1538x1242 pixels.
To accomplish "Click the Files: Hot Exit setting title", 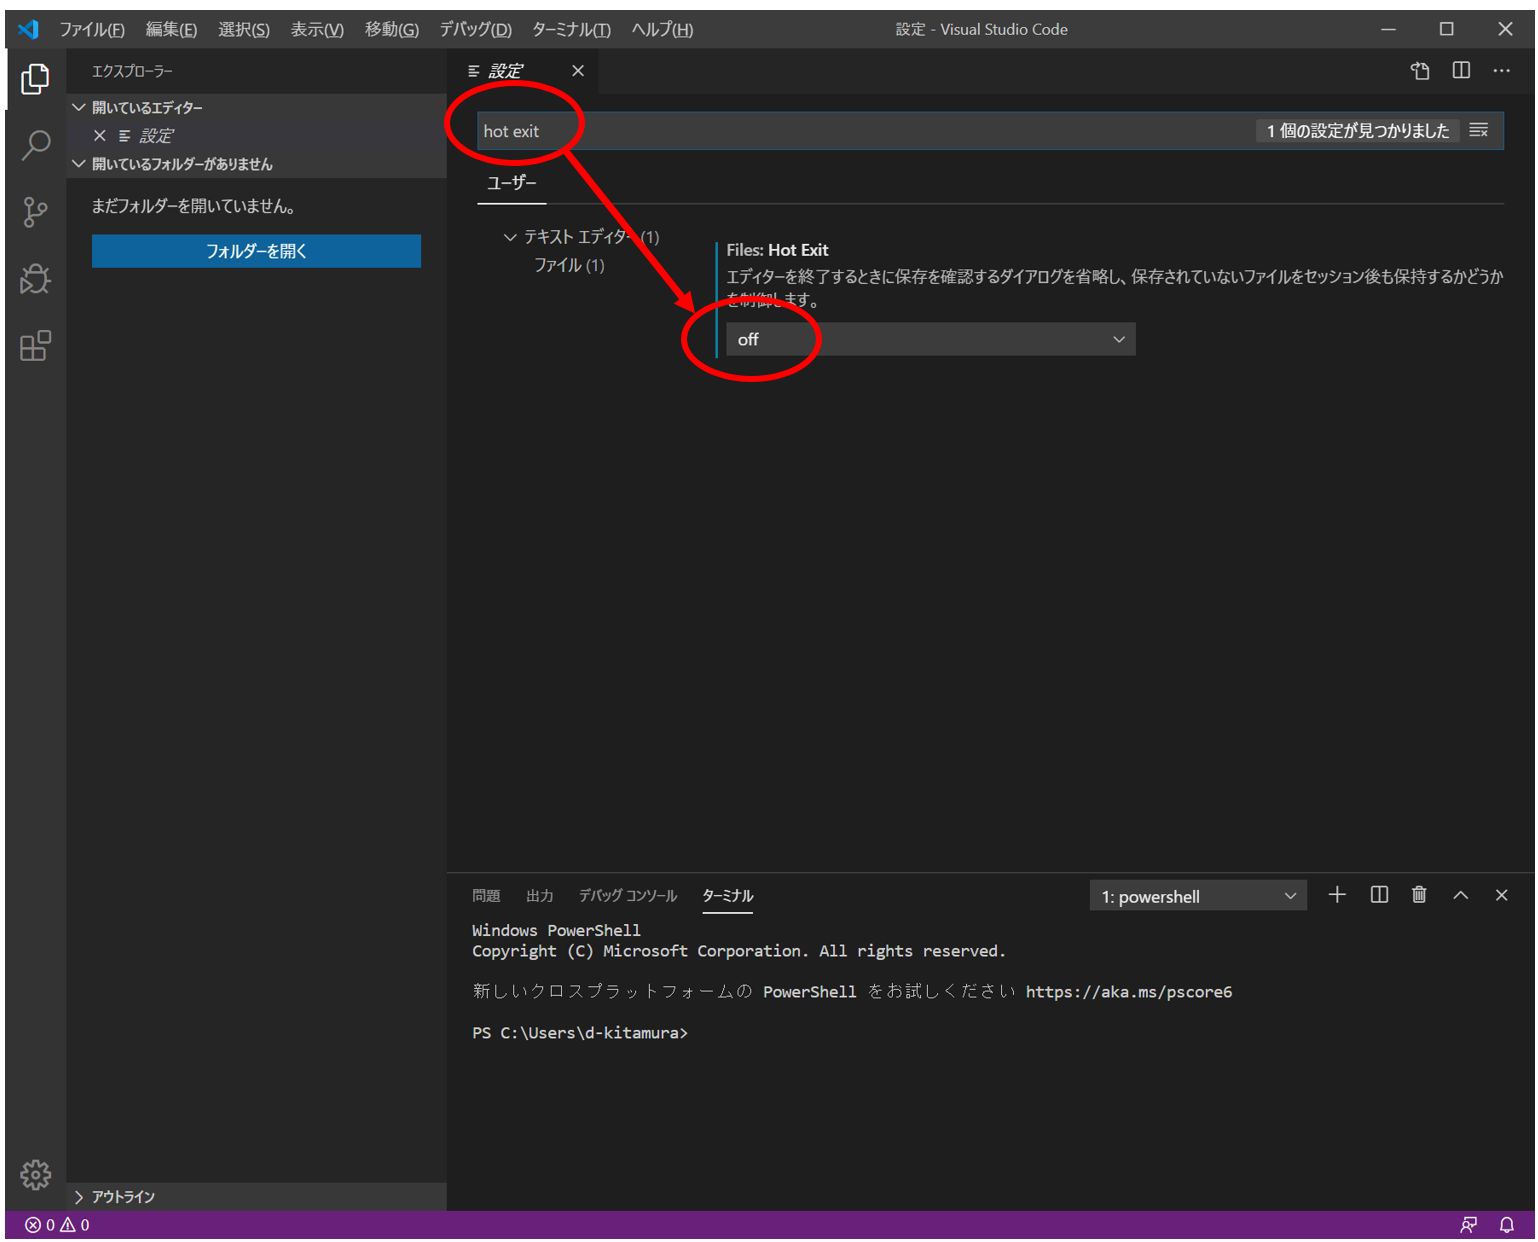I will [x=777, y=250].
